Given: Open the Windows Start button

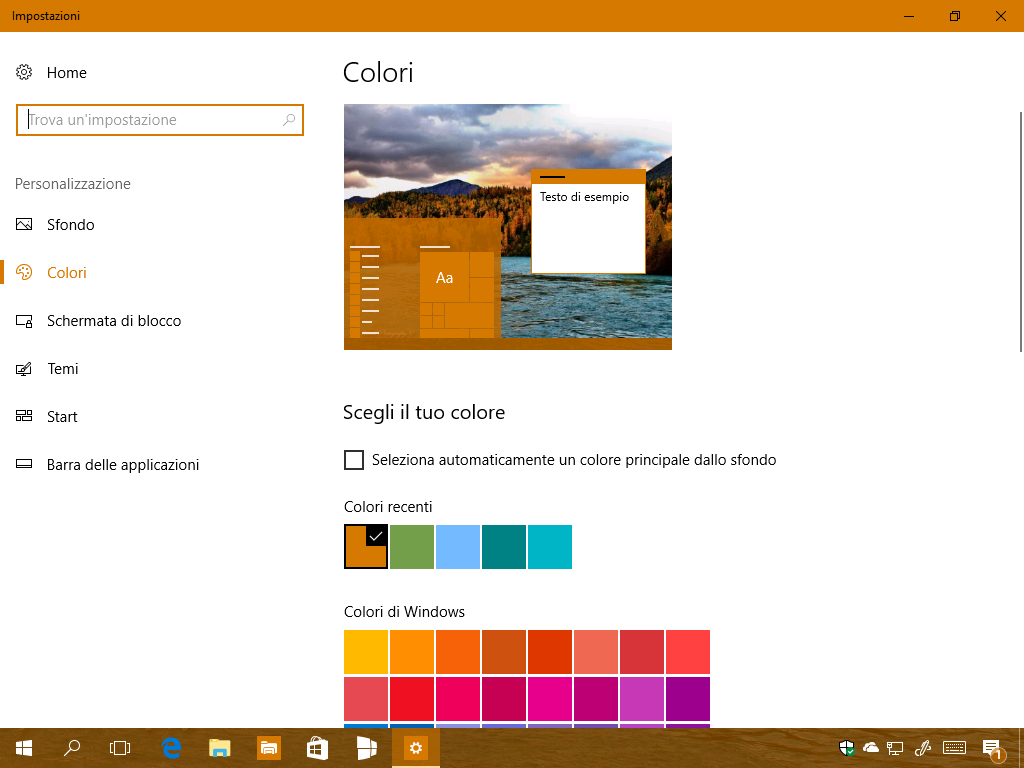Looking at the screenshot, I should [24, 748].
